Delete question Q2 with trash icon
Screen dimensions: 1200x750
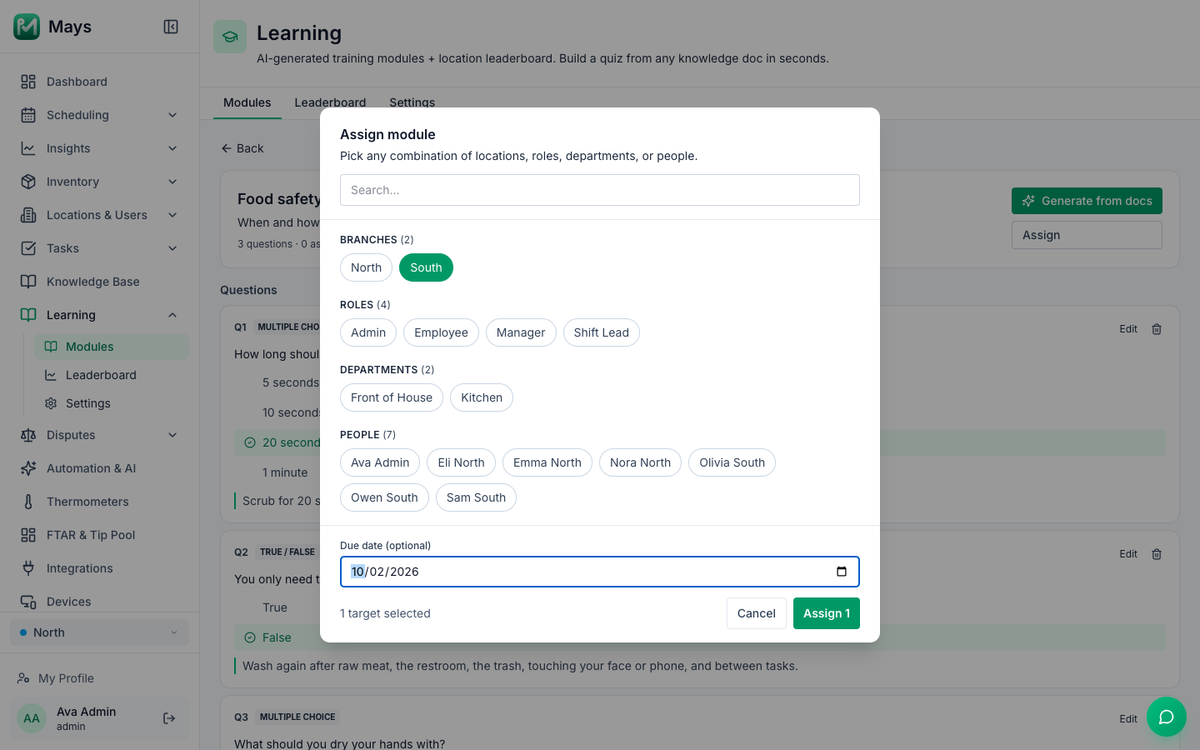pyautogui.click(x=1157, y=554)
